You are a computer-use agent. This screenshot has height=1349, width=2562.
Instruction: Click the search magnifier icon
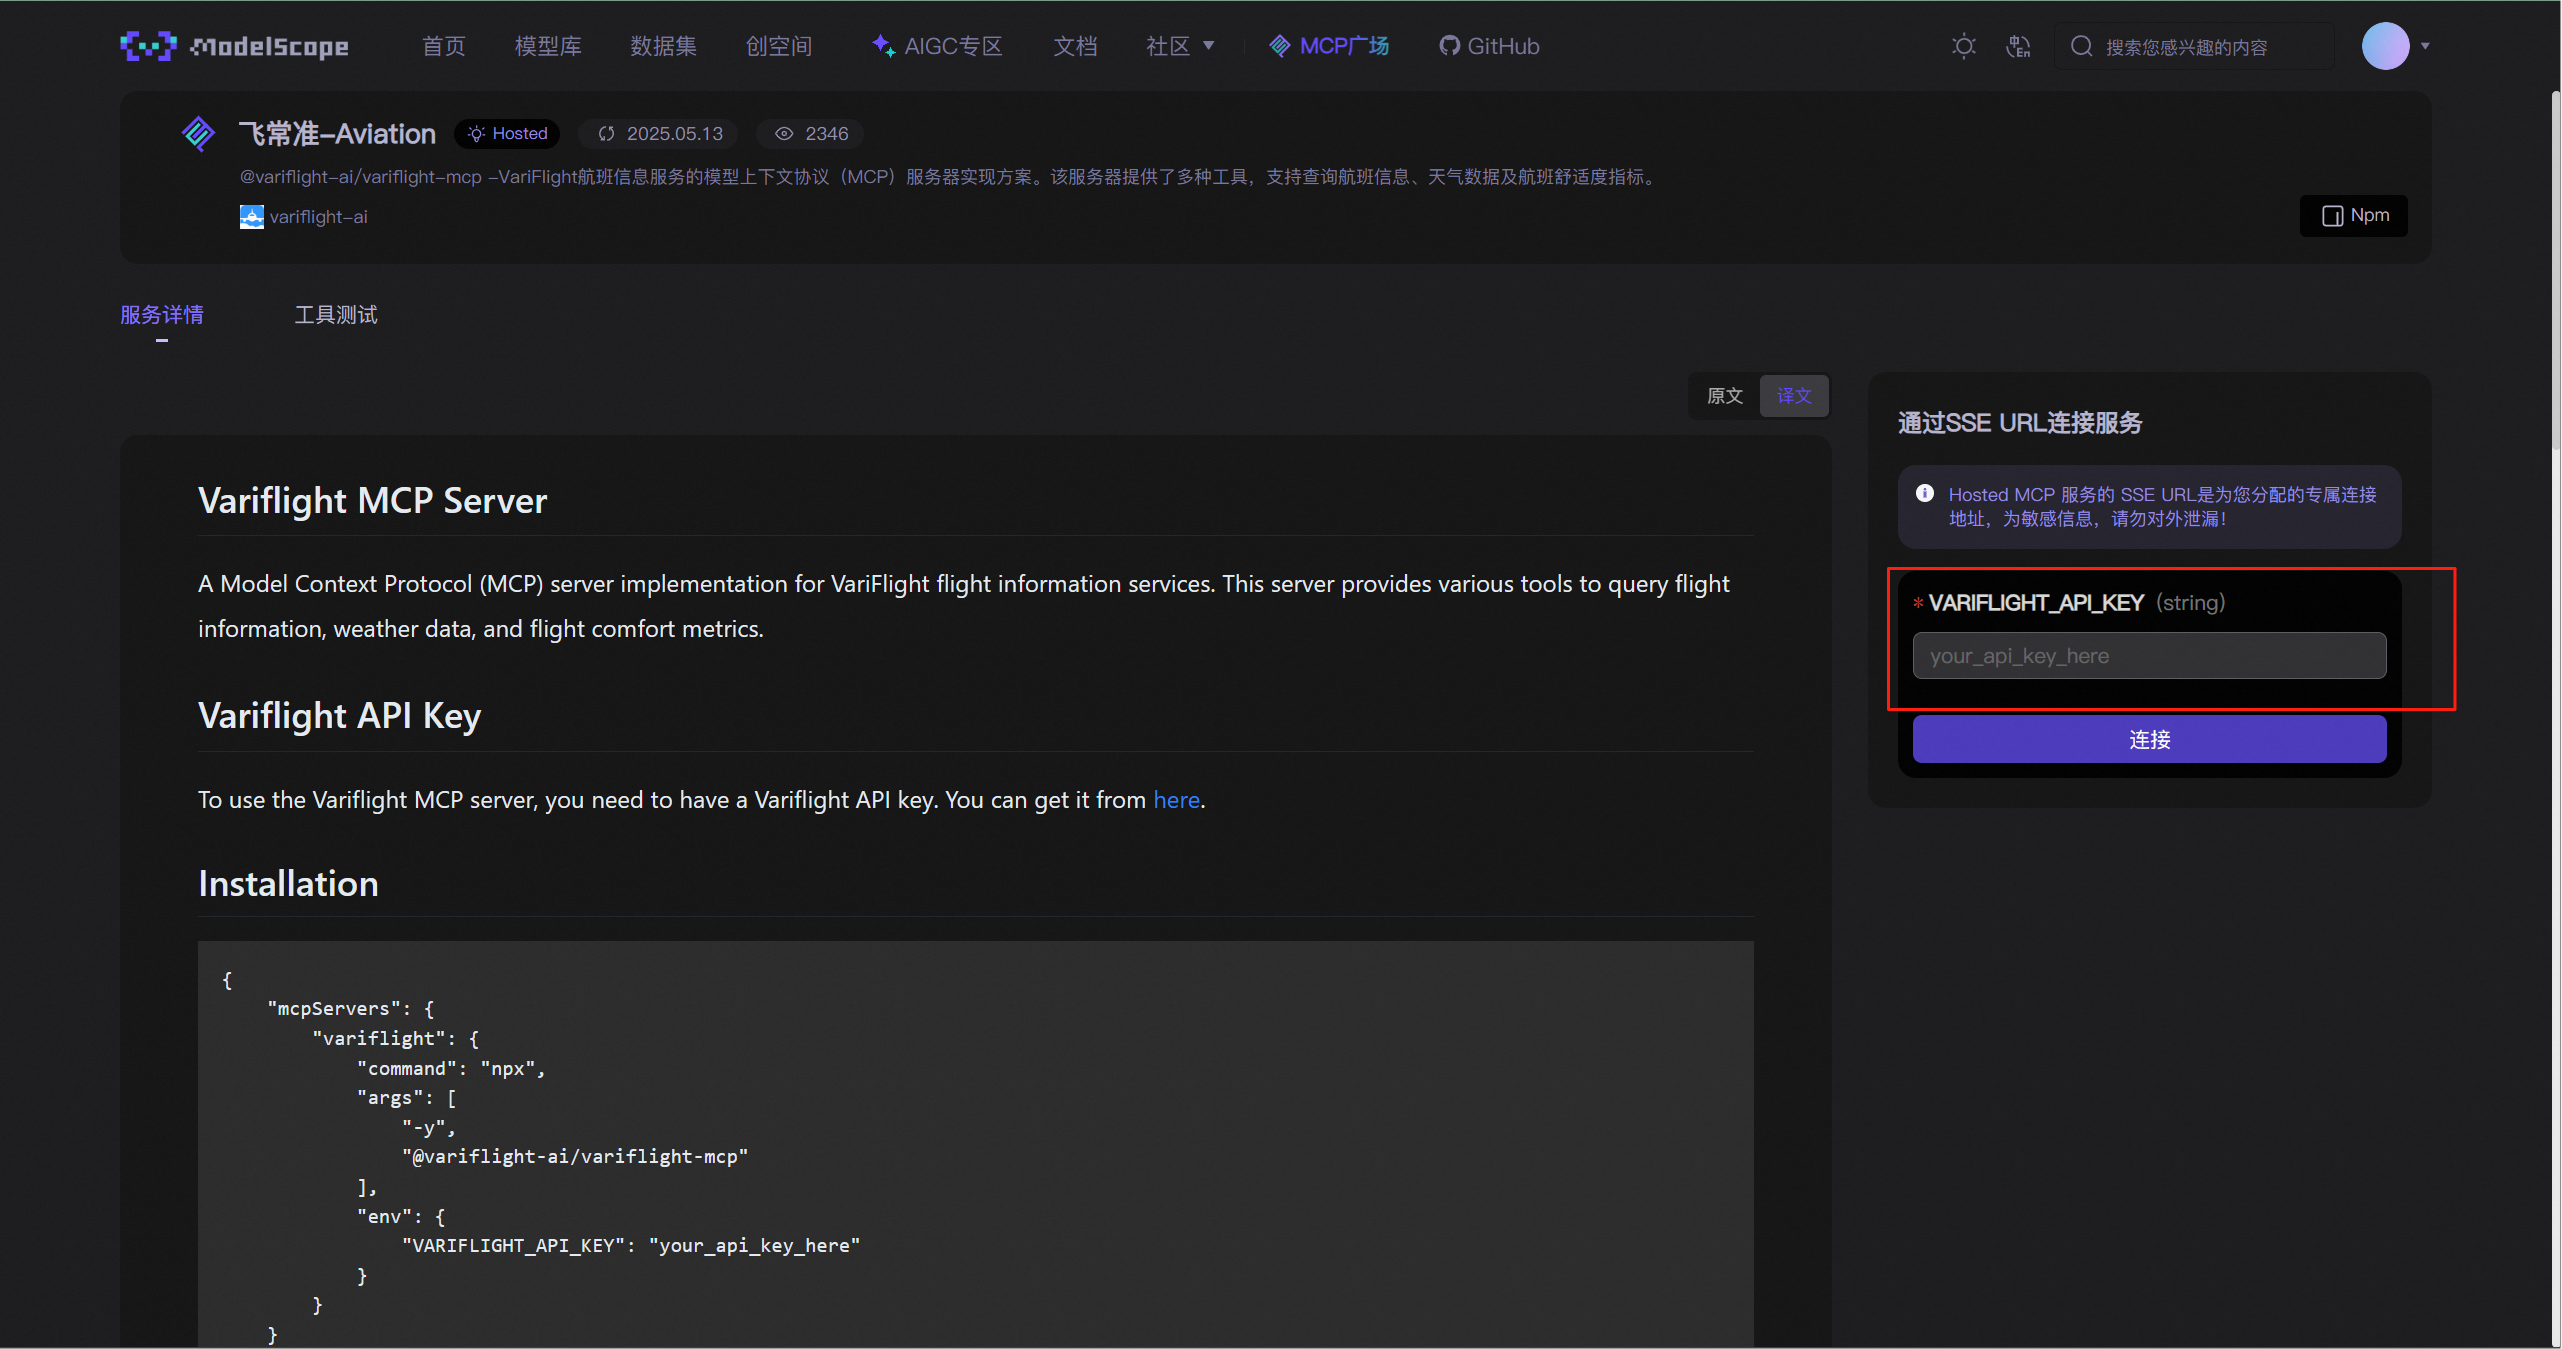(2082, 46)
